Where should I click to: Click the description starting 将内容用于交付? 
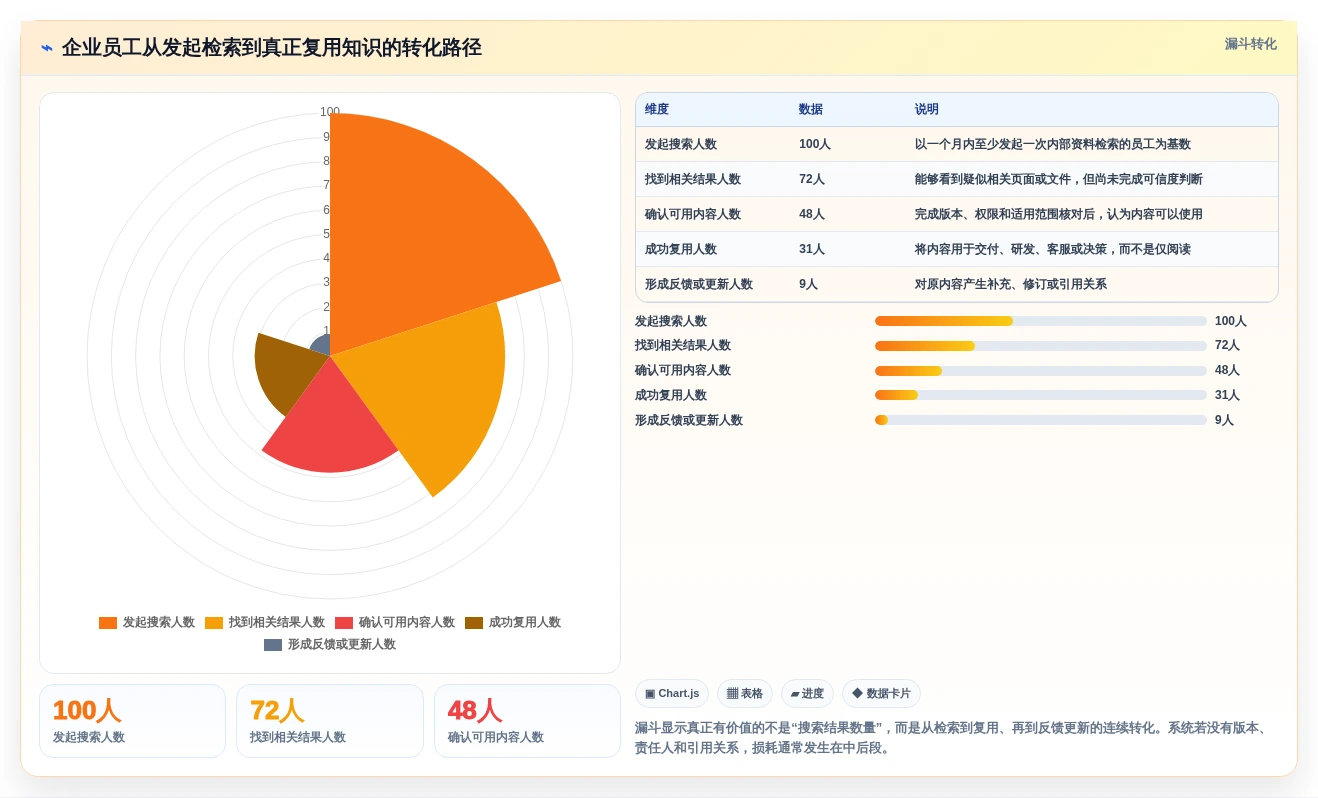(x=1053, y=249)
